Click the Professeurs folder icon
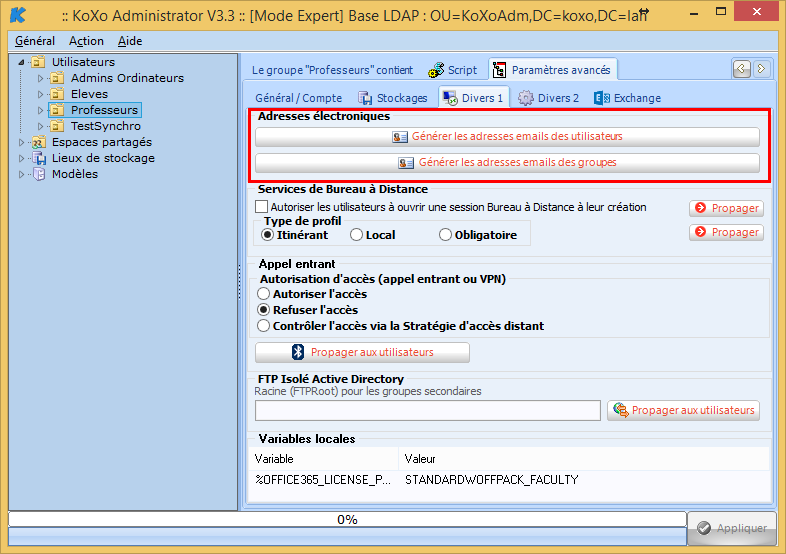This screenshot has height=554, width=786. tap(57, 110)
